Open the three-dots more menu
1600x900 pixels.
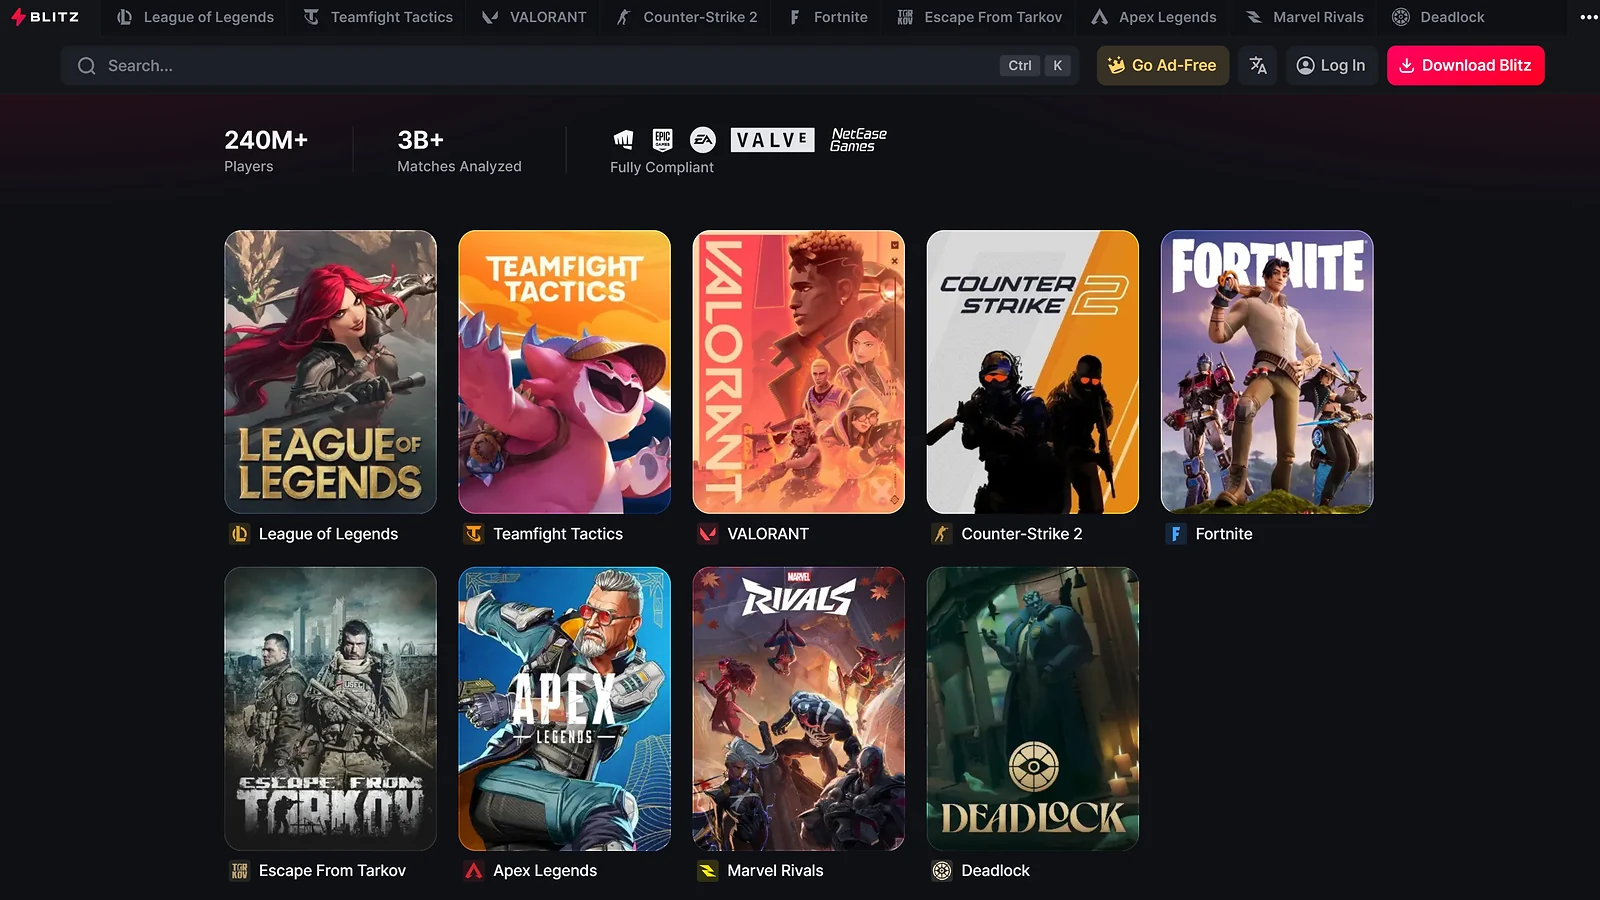coord(1588,17)
